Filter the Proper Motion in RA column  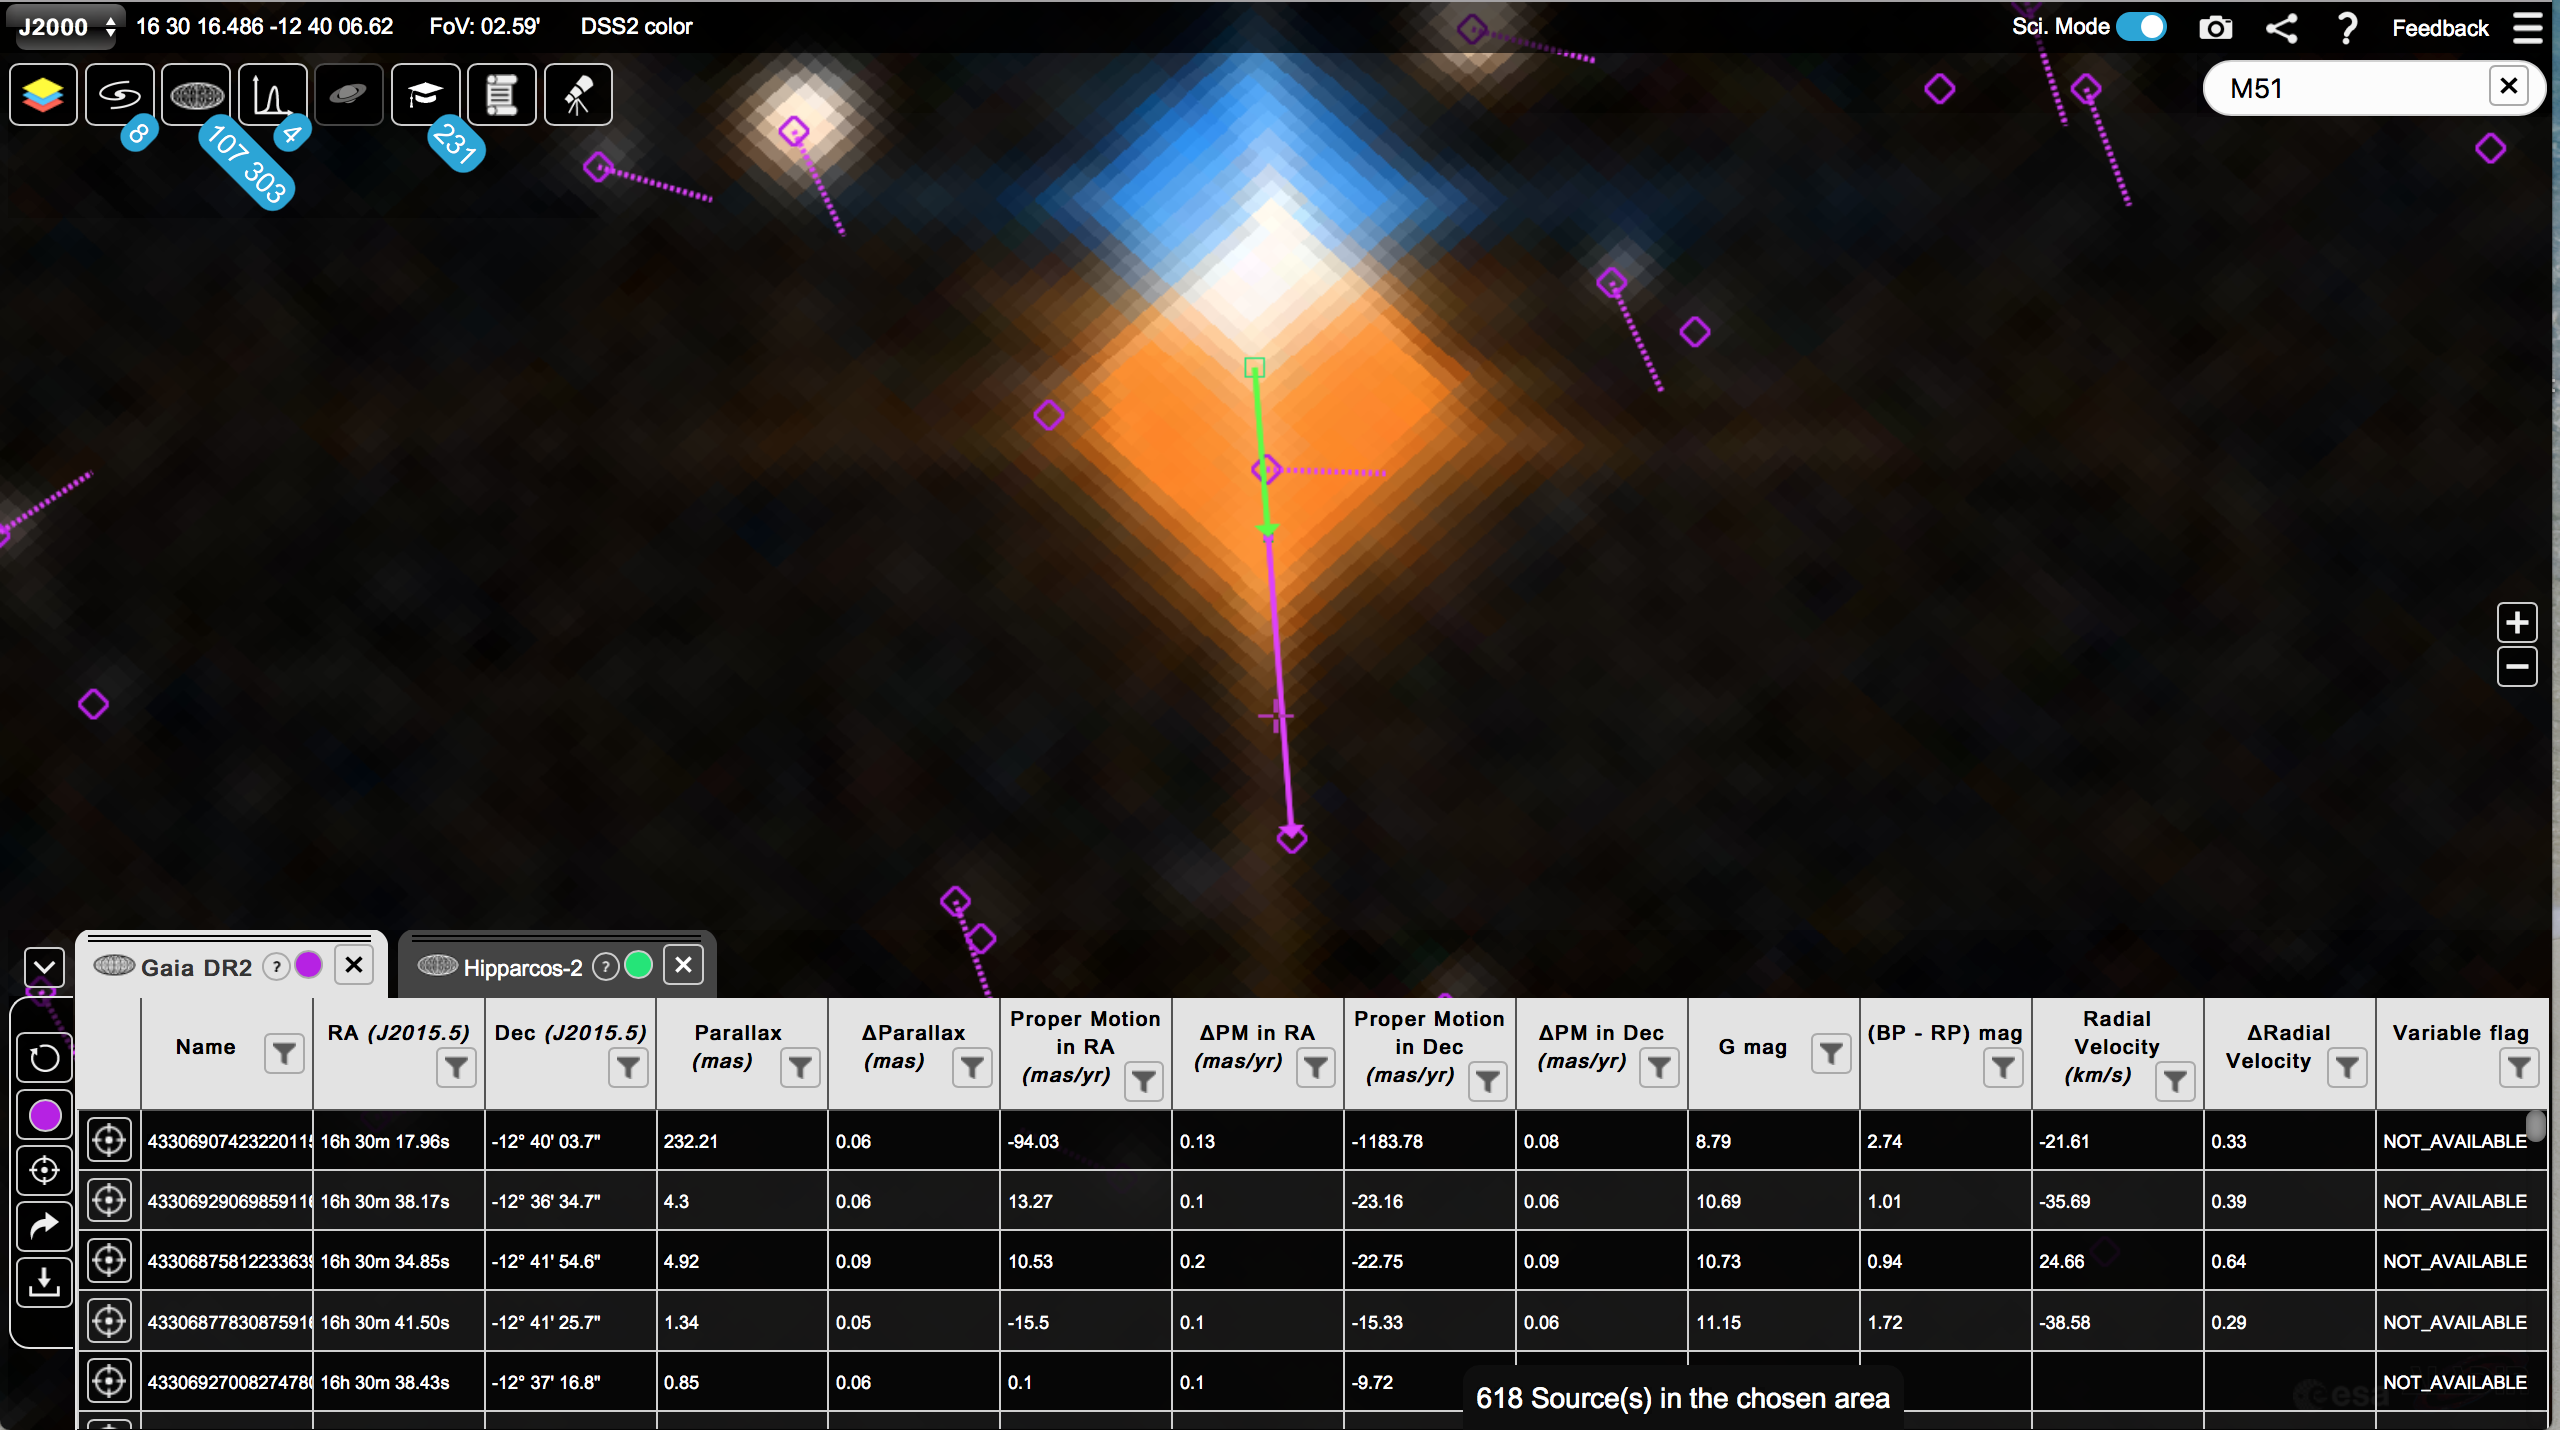1143,1081
